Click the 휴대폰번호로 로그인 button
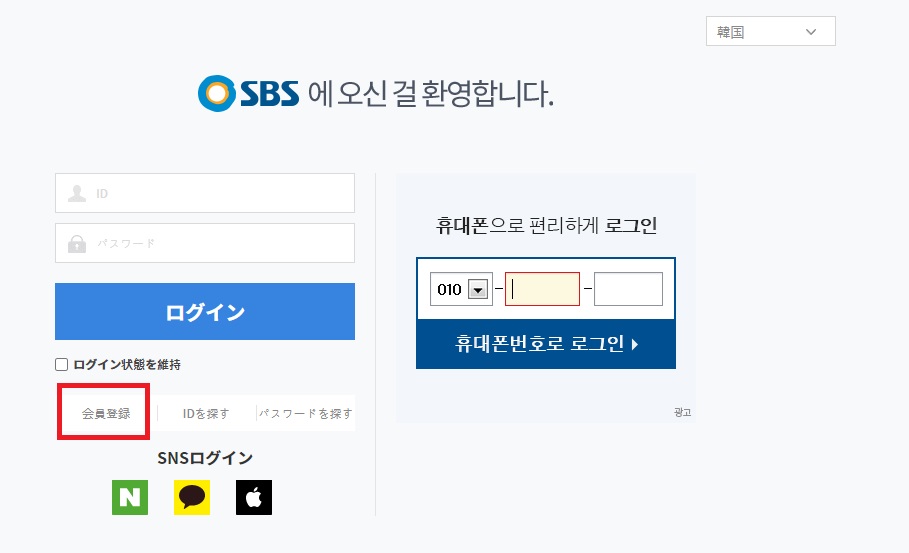The width and height of the screenshot is (909, 553). [546, 344]
